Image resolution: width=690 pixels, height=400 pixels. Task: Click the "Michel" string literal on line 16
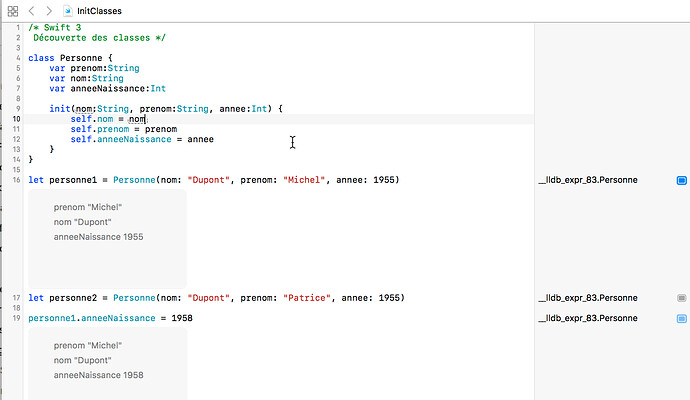tap(304, 180)
